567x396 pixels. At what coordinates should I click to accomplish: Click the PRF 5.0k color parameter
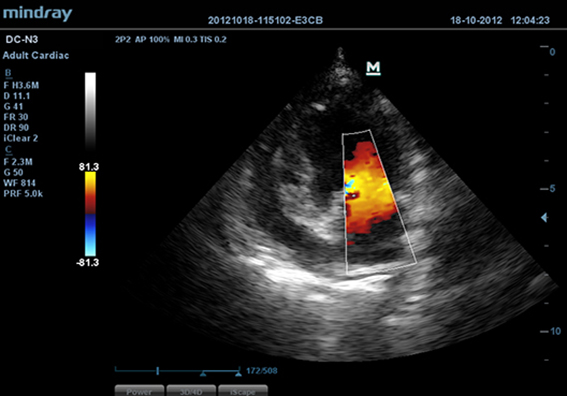coord(23,193)
